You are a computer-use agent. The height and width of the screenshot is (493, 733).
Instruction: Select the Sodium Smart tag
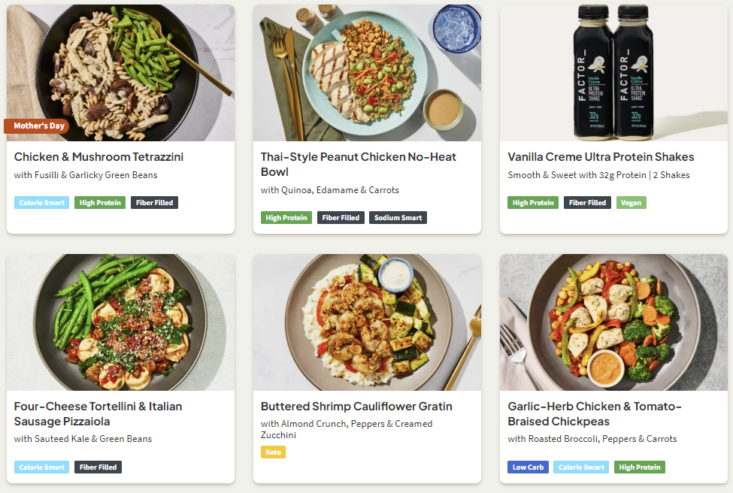point(398,217)
